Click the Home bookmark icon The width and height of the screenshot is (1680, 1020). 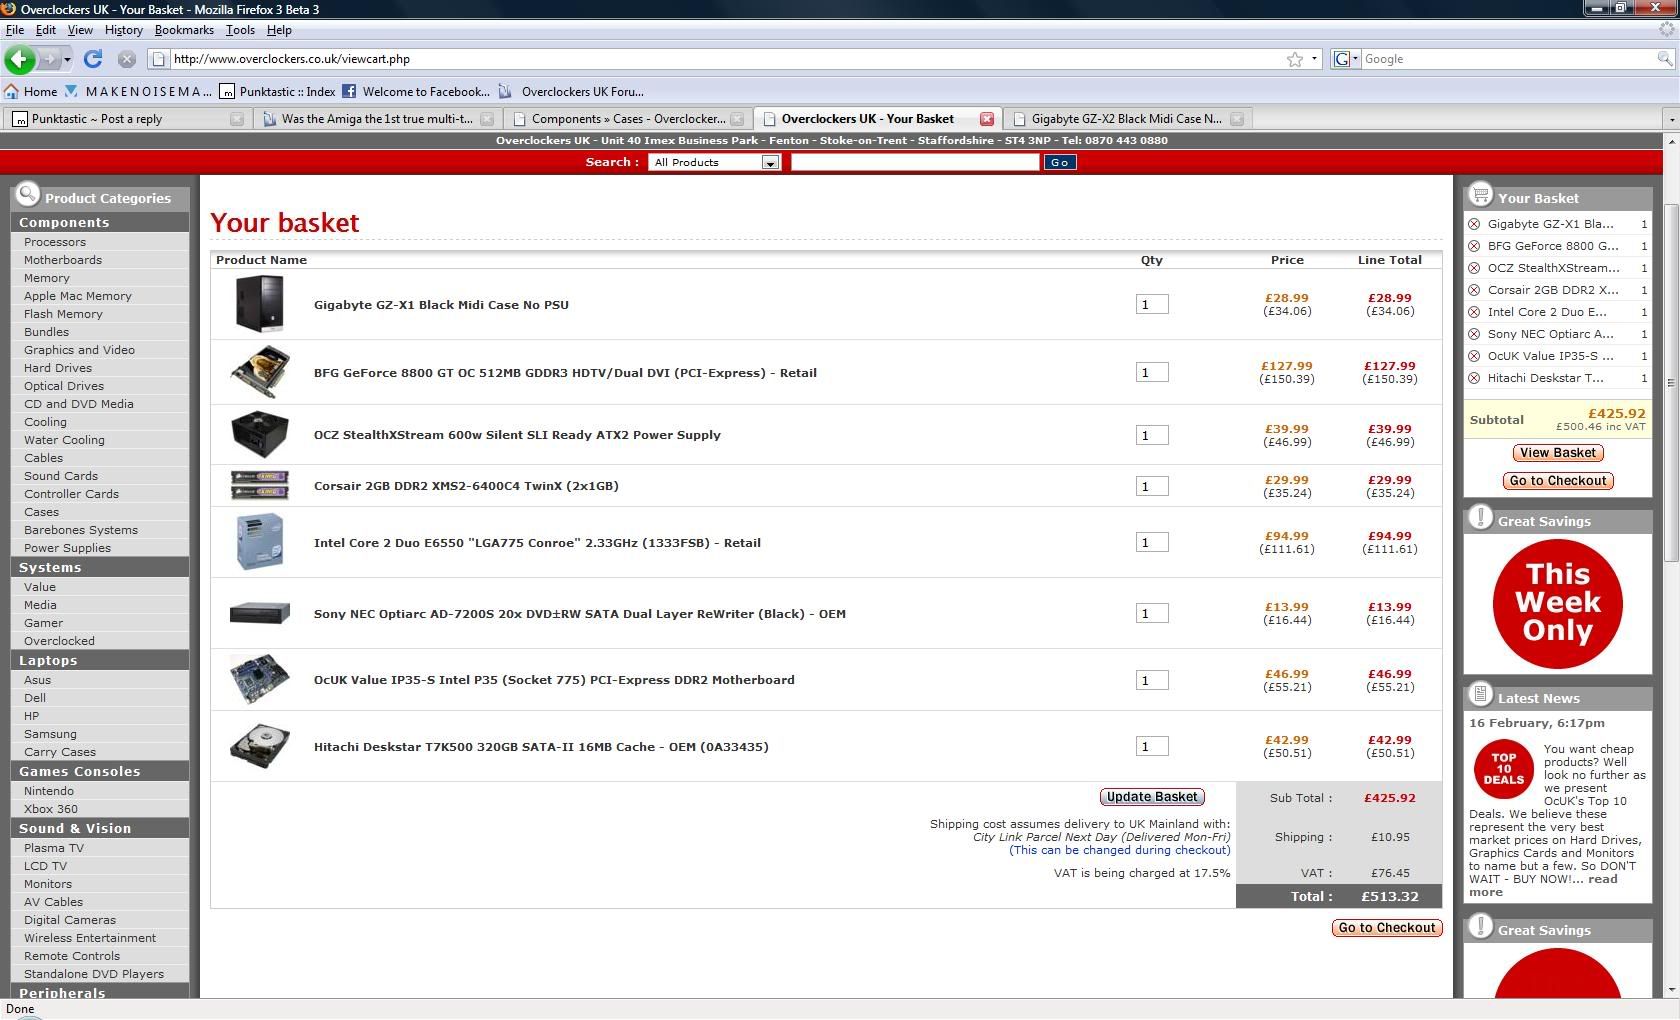pos(12,91)
